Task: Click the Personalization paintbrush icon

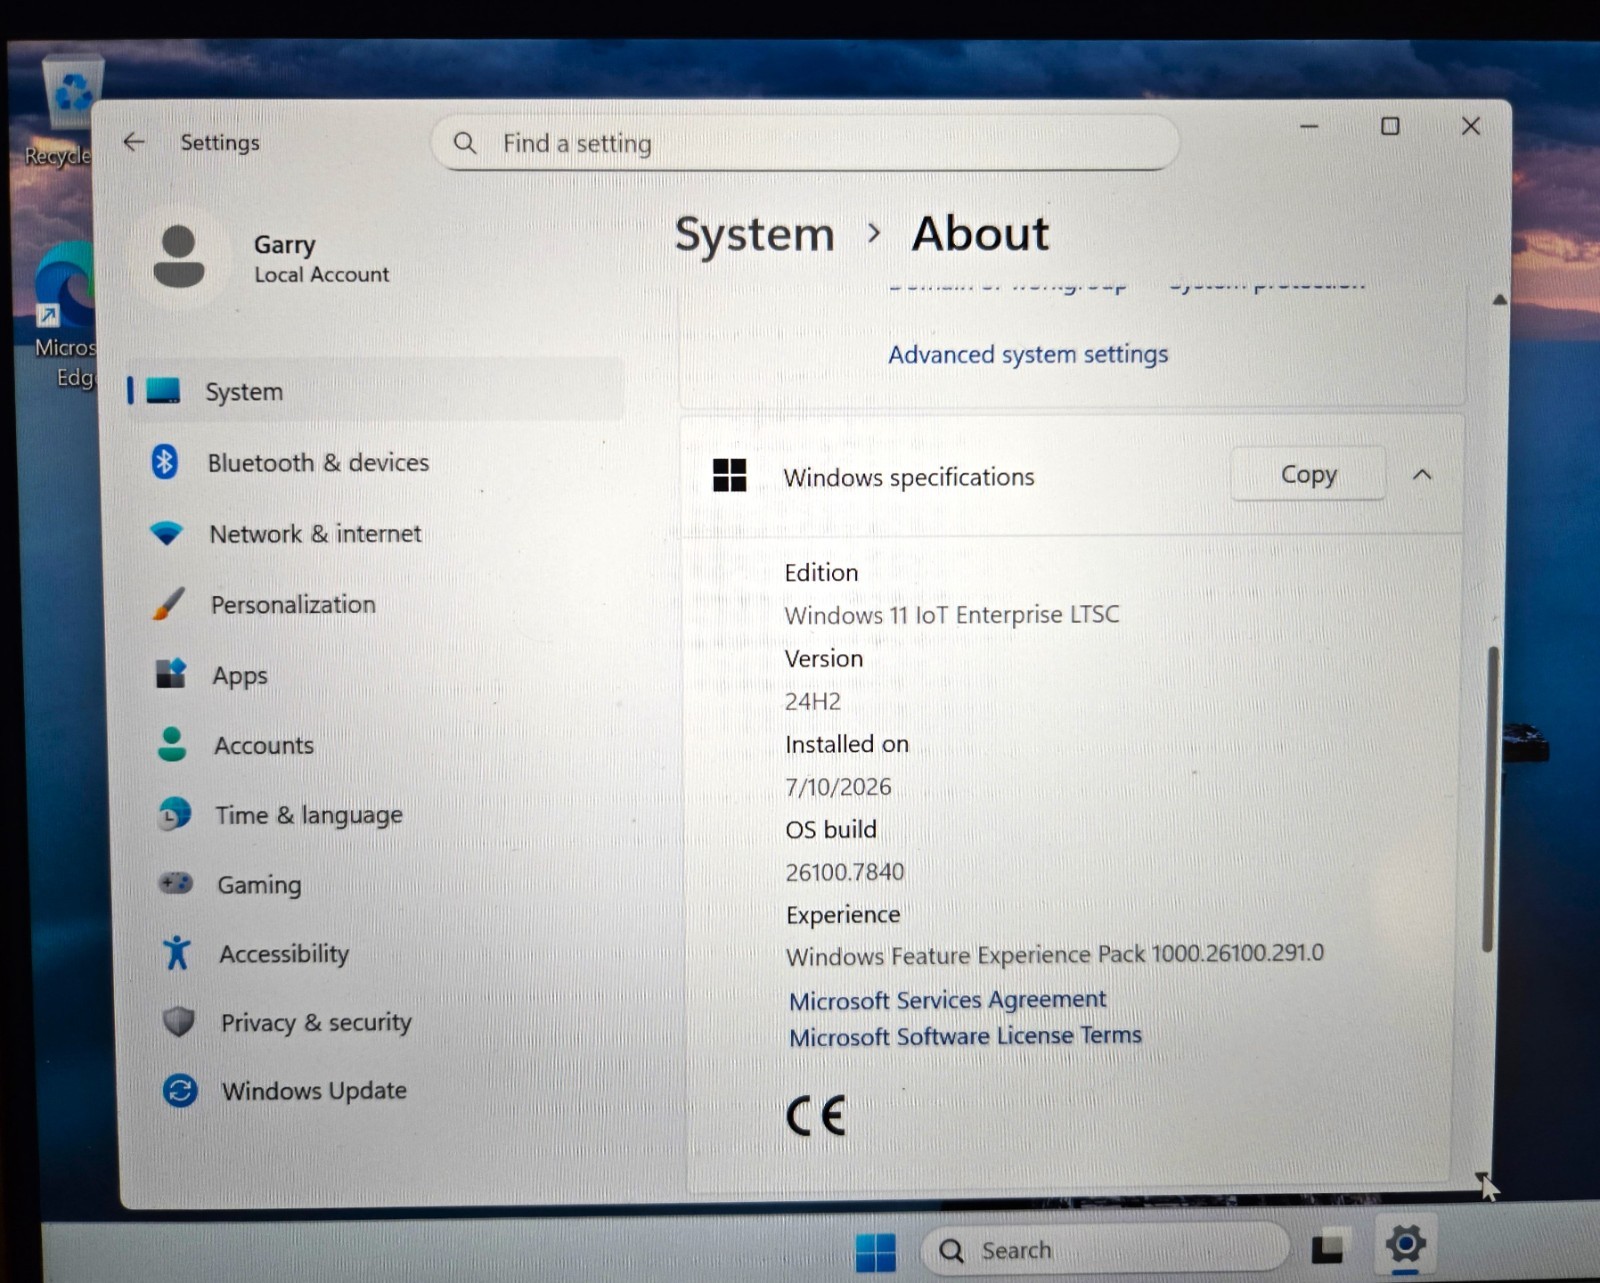Action: click(168, 604)
